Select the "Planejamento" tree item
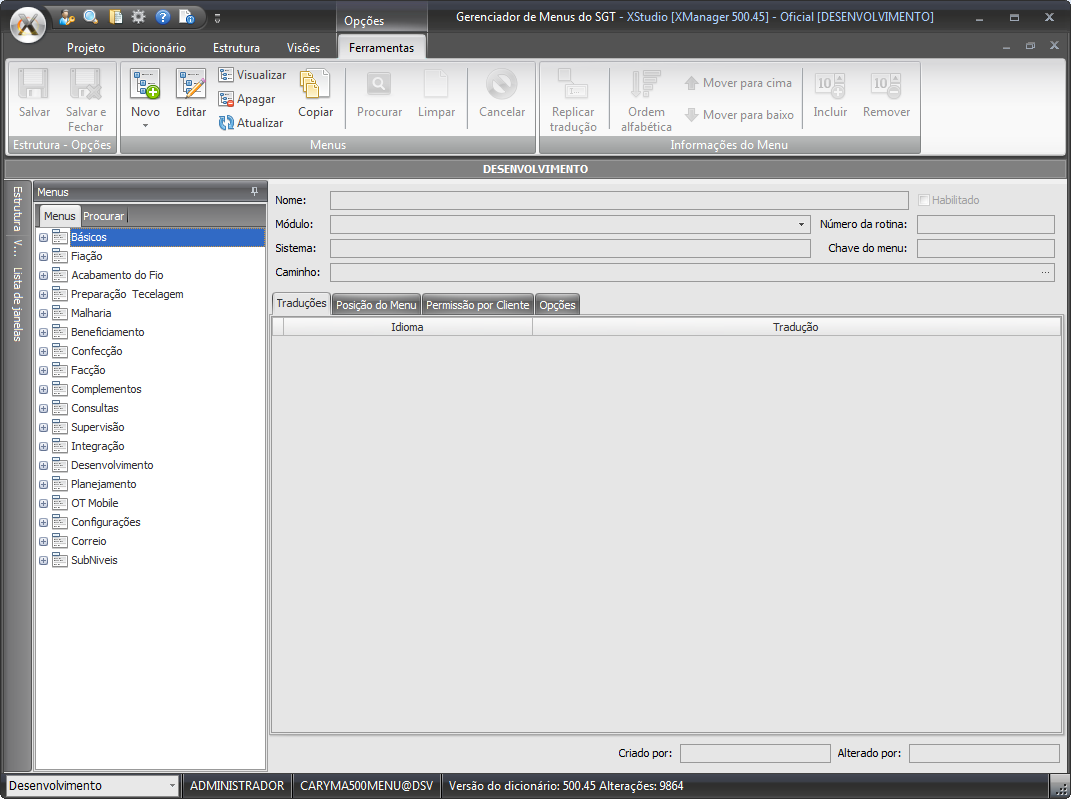 (104, 484)
